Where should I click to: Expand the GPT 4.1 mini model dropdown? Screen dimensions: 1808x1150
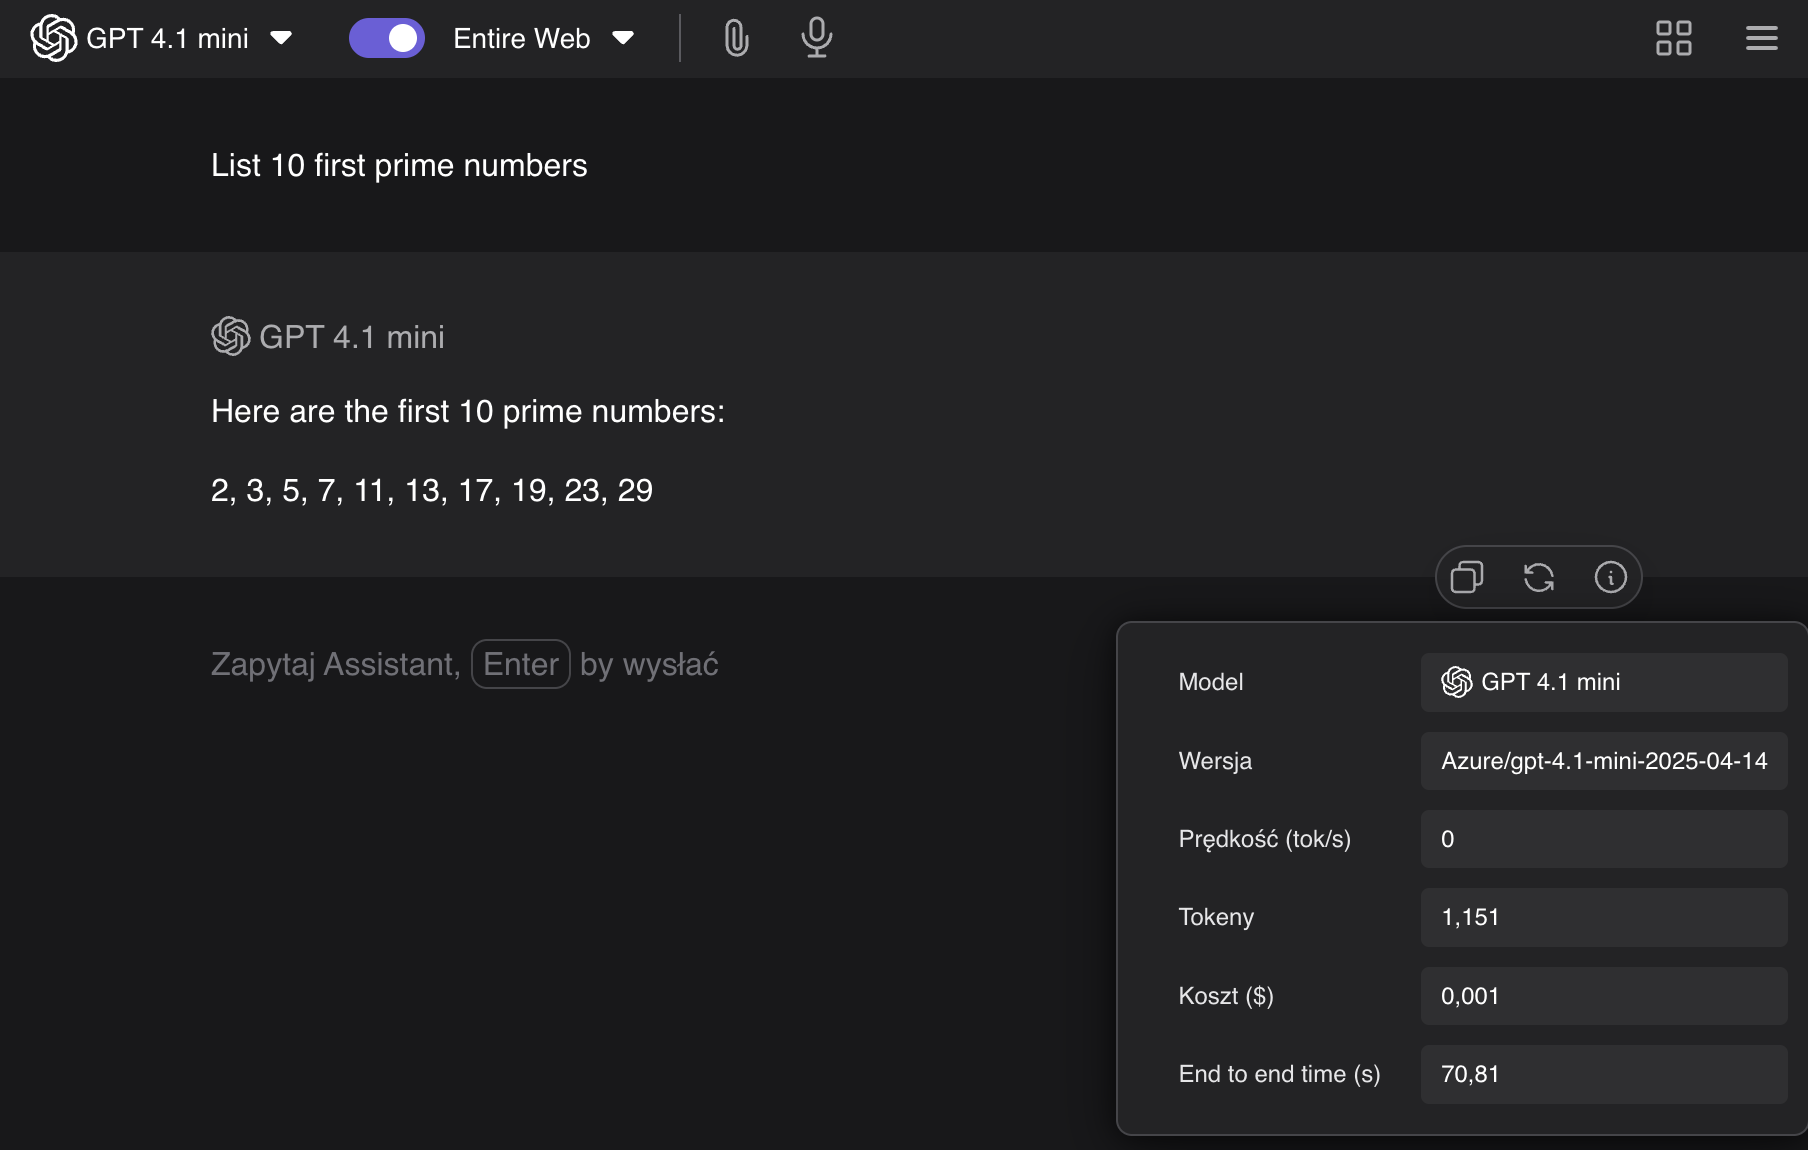(165, 39)
